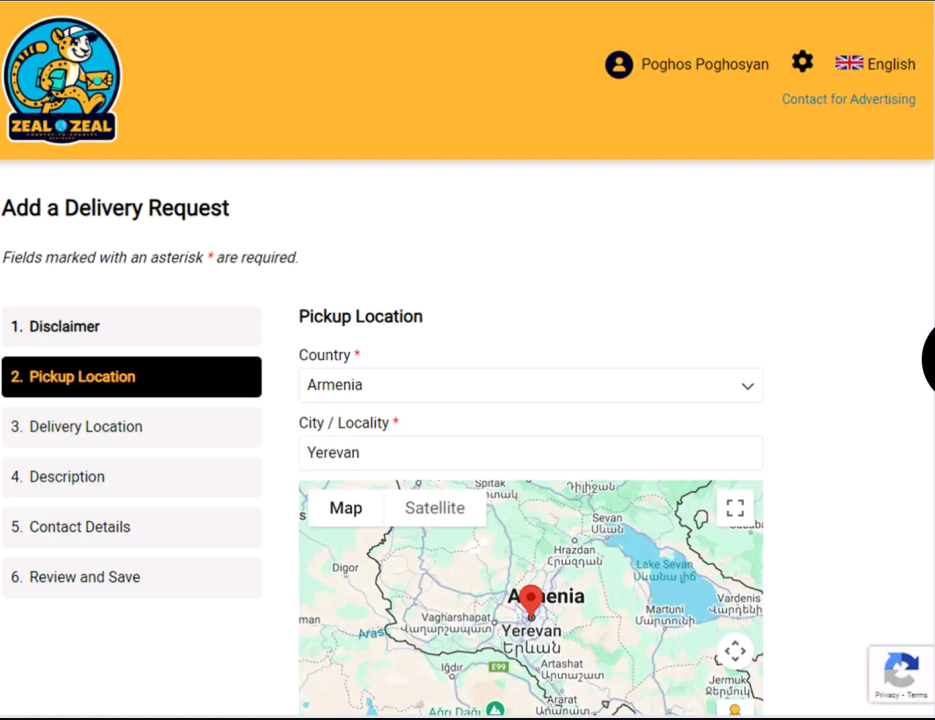Image resolution: width=935 pixels, height=720 pixels.
Task: Open settings via the gear icon
Action: (802, 61)
